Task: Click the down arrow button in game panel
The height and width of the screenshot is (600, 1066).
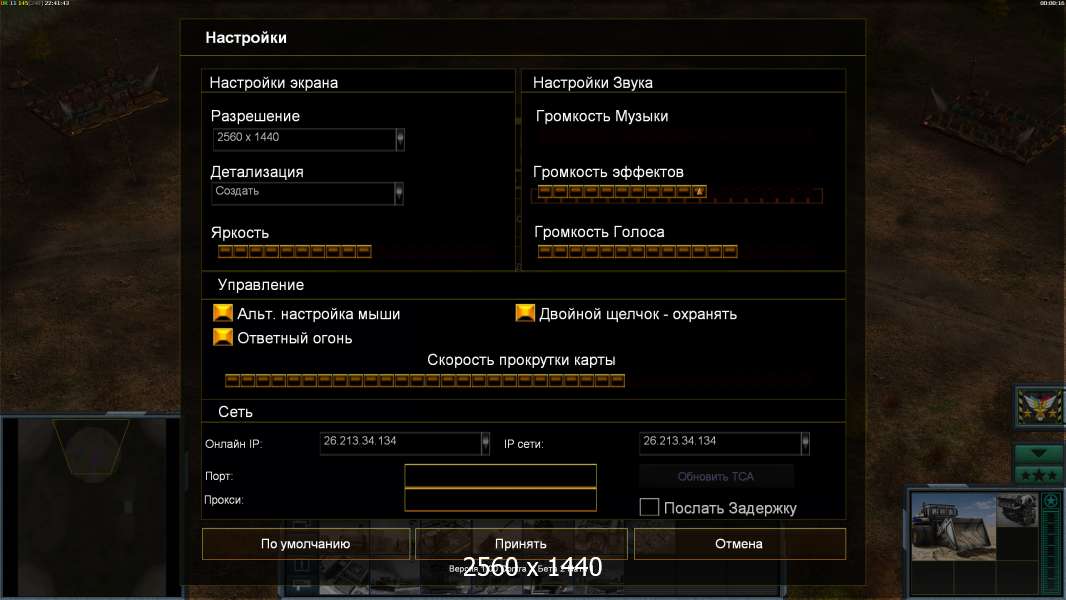Action: (1039, 453)
